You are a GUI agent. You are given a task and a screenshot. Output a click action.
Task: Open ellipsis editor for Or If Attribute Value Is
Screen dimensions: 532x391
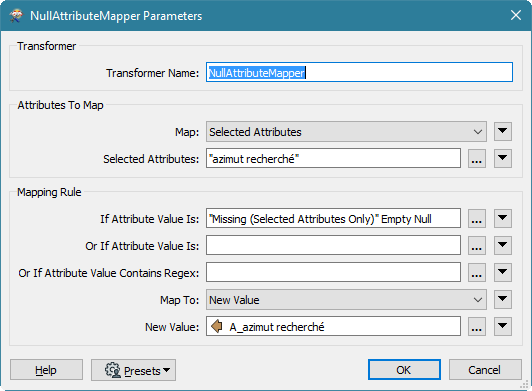pos(477,245)
